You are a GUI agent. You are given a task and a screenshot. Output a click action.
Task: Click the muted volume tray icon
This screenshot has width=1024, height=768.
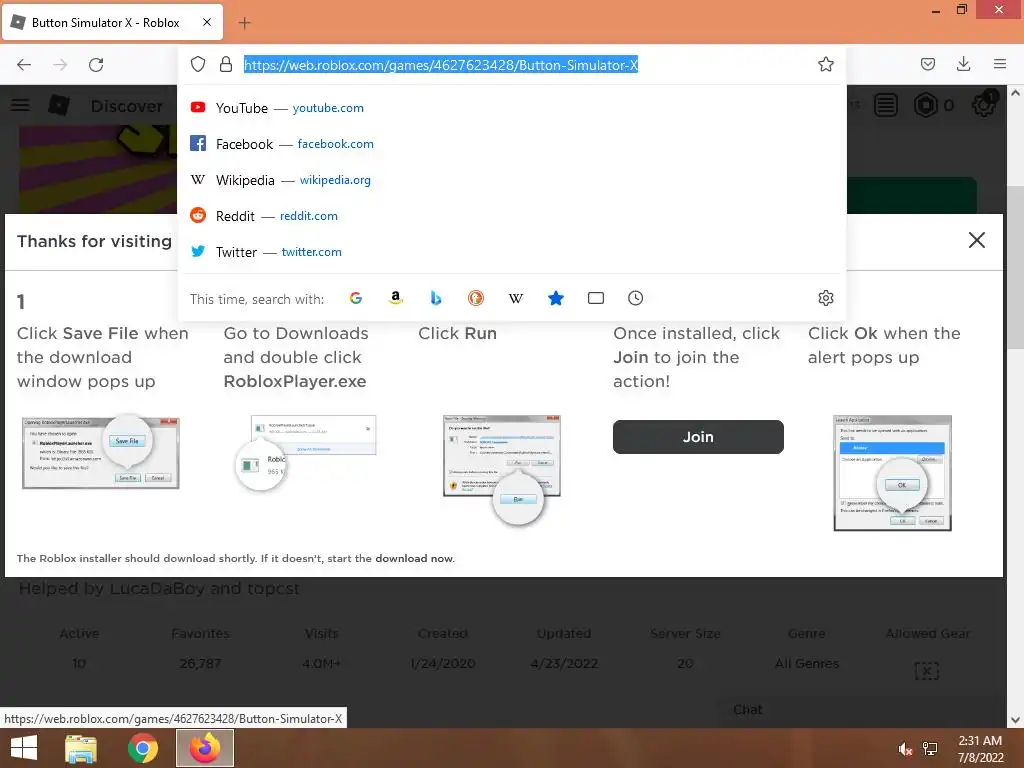(904, 749)
